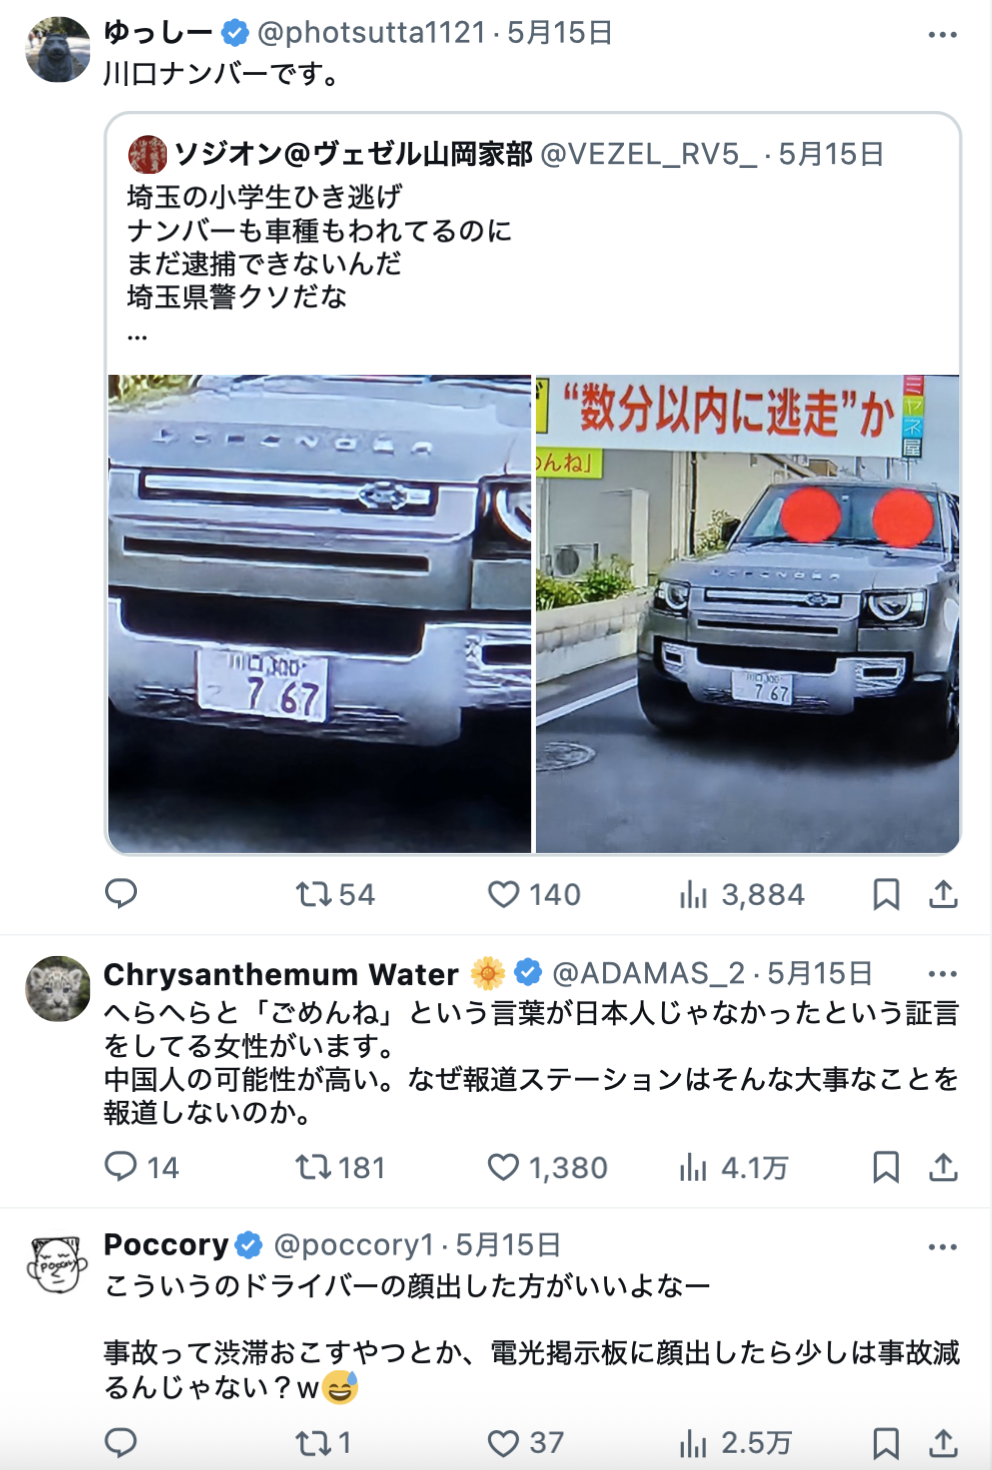Like the post with 1,380 likes

[547, 1167]
